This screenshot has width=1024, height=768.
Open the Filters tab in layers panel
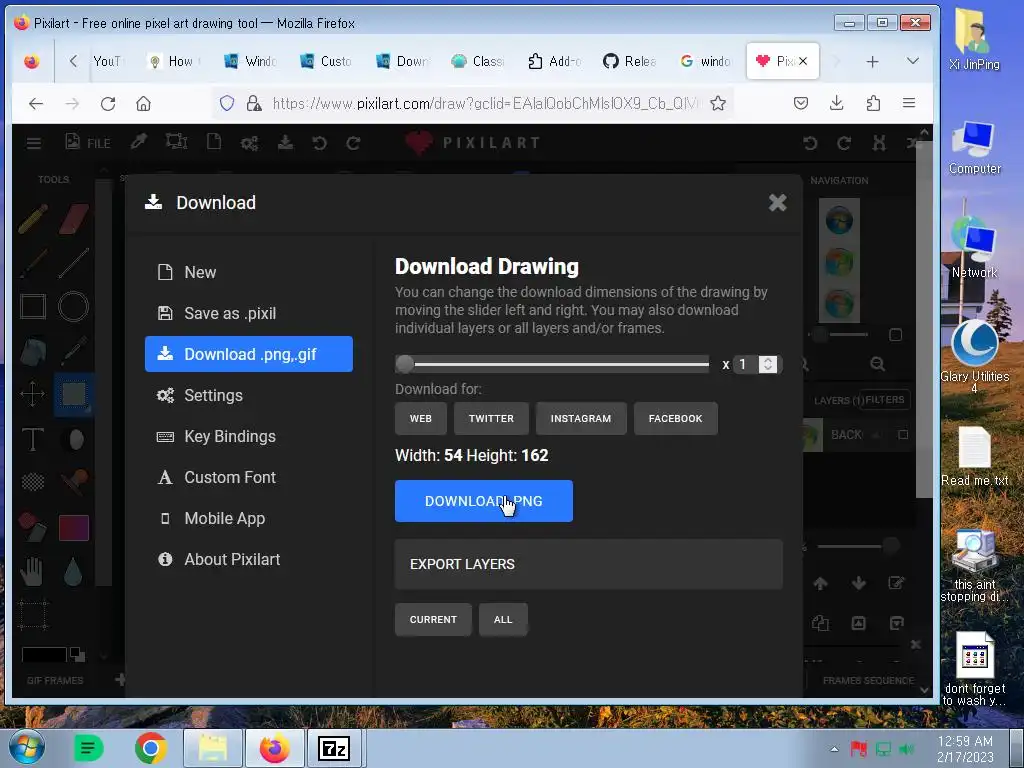885,400
